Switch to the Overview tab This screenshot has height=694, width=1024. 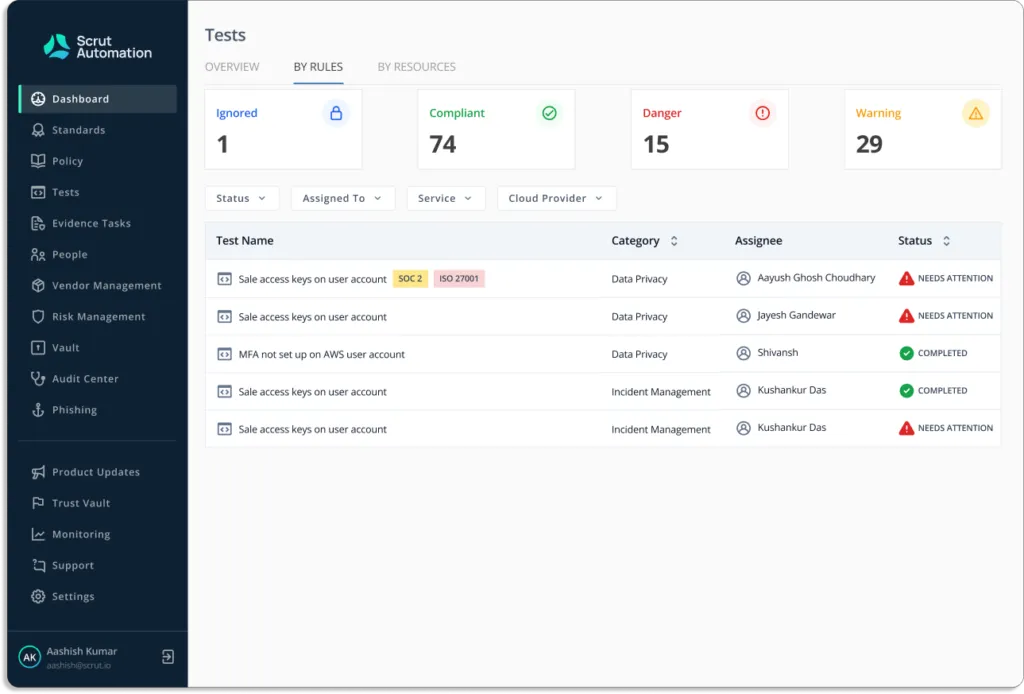[x=232, y=67]
